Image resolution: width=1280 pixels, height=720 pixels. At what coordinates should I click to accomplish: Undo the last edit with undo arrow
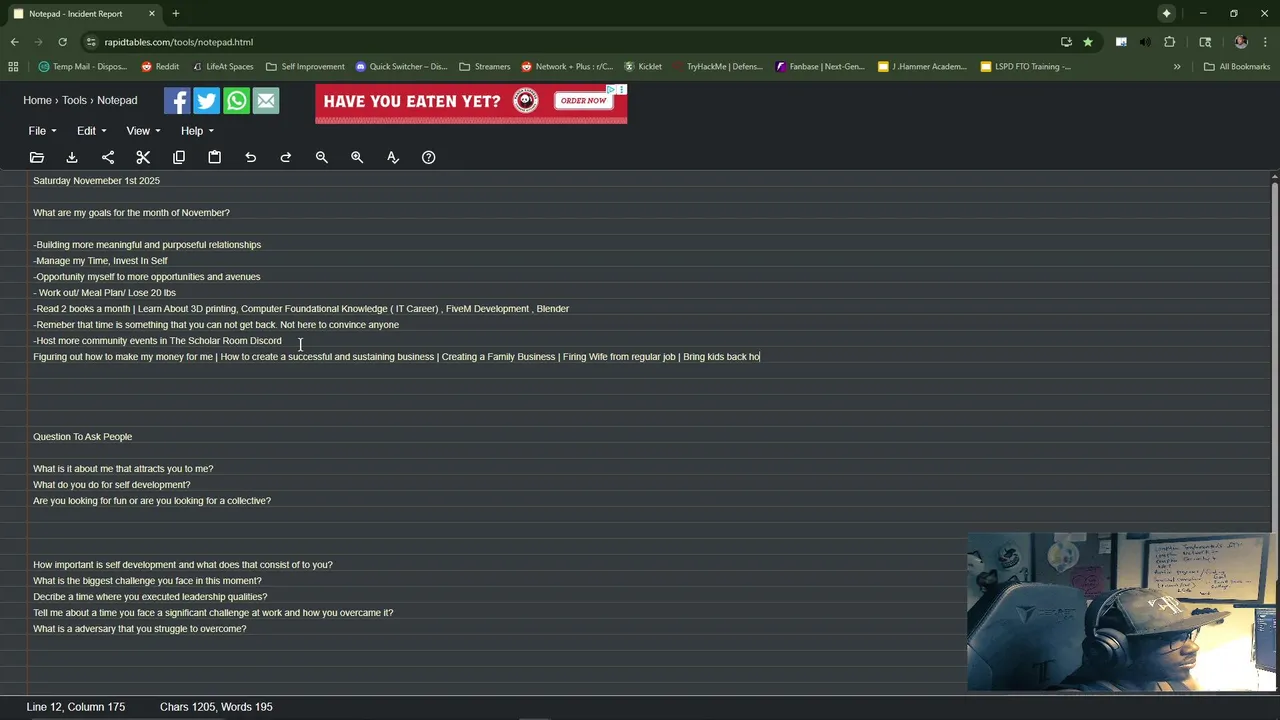point(250,157)
